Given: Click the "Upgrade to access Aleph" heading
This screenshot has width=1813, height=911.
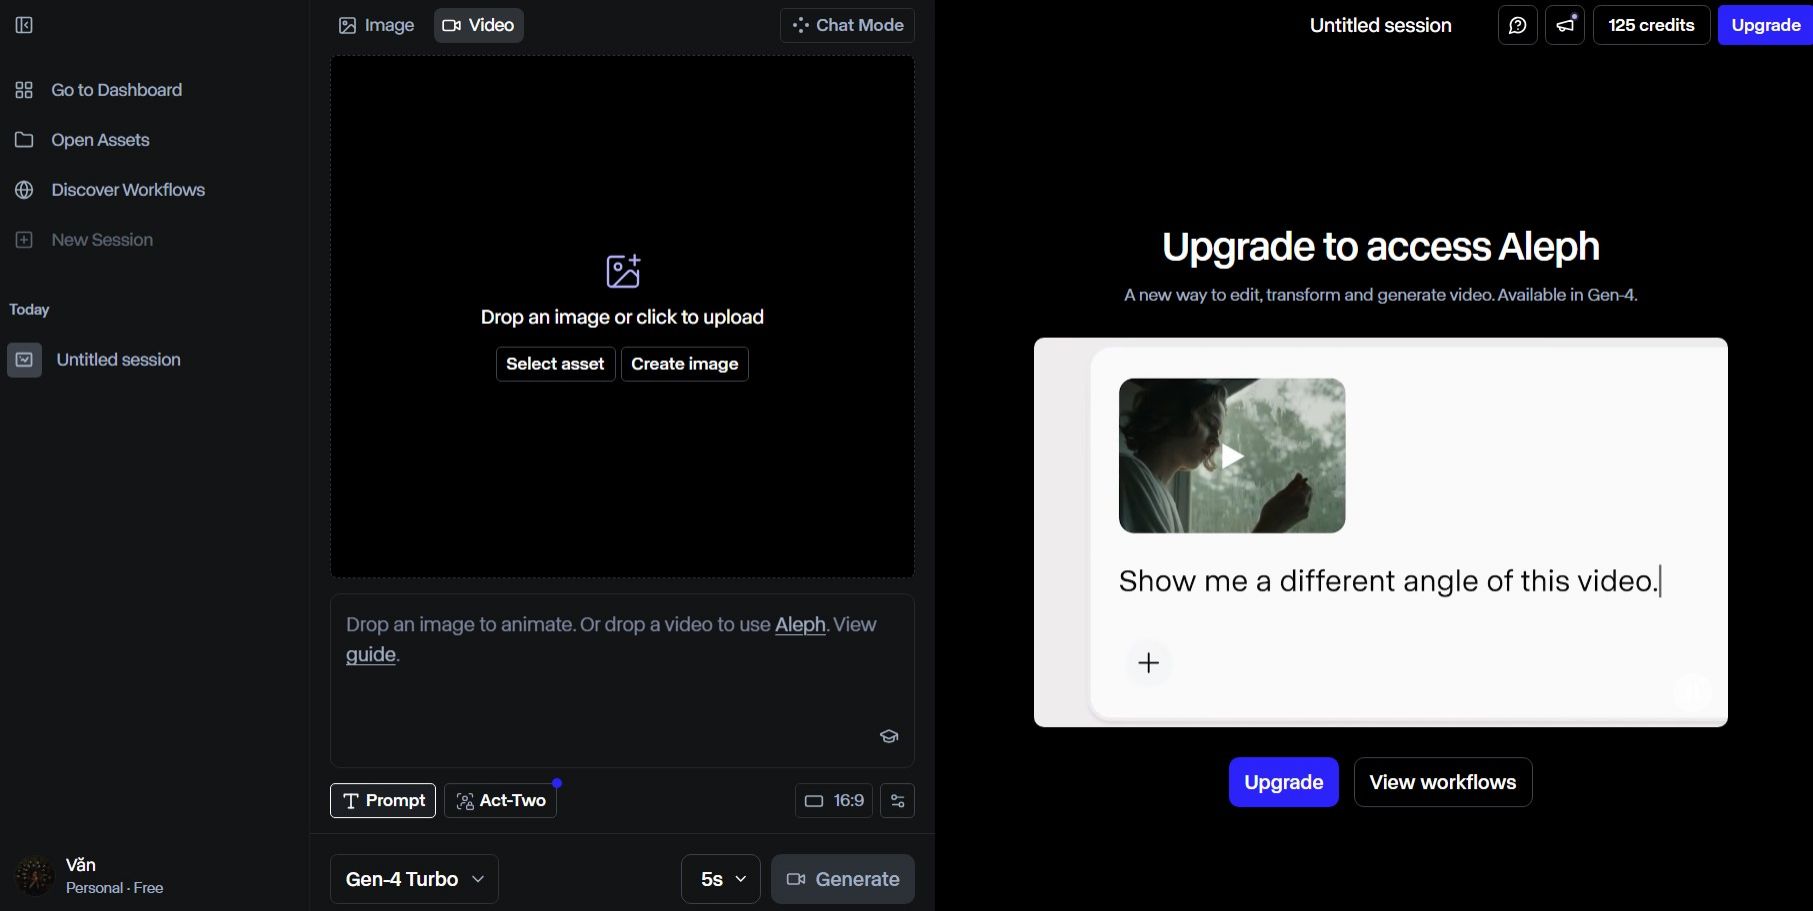Looking at the screenshot, I should [1381, 247].
